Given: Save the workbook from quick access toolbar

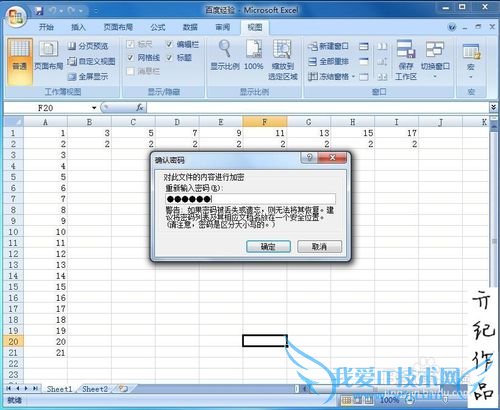Looking at the screenshot, I should (39, 11).
